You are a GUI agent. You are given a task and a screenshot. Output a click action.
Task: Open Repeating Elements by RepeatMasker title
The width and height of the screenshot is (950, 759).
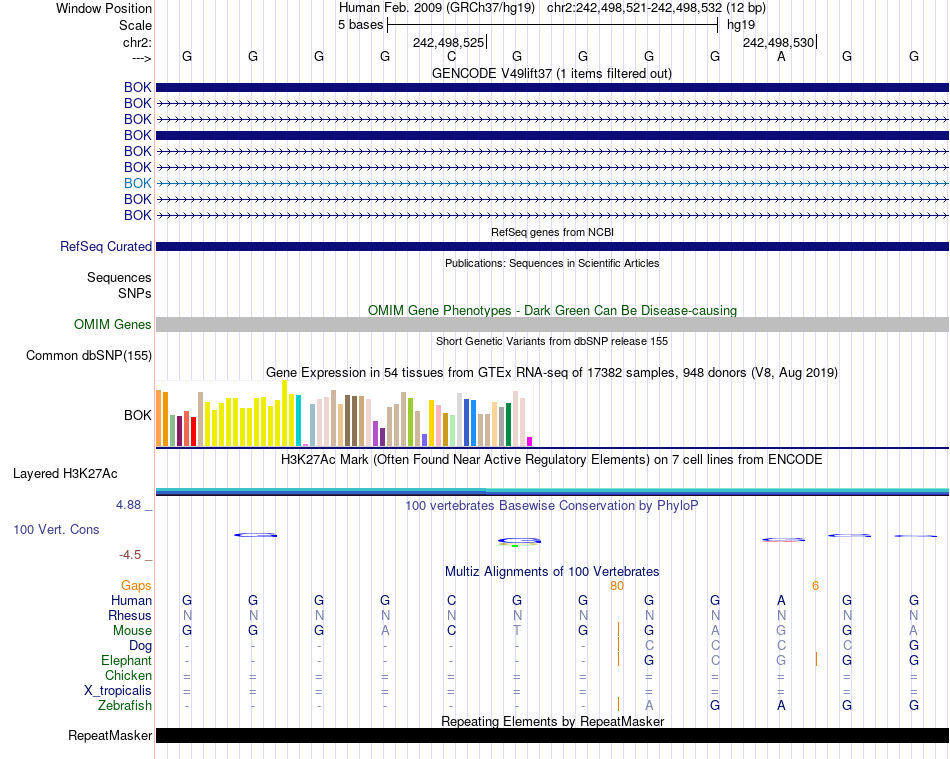pos(552,721)
